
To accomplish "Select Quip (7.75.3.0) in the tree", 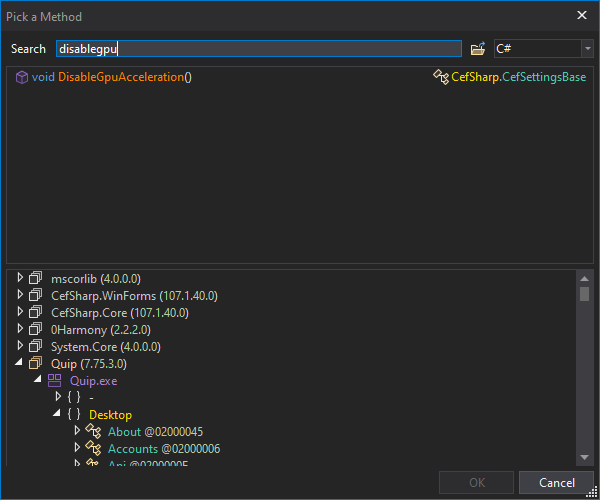I will [89, 364].
